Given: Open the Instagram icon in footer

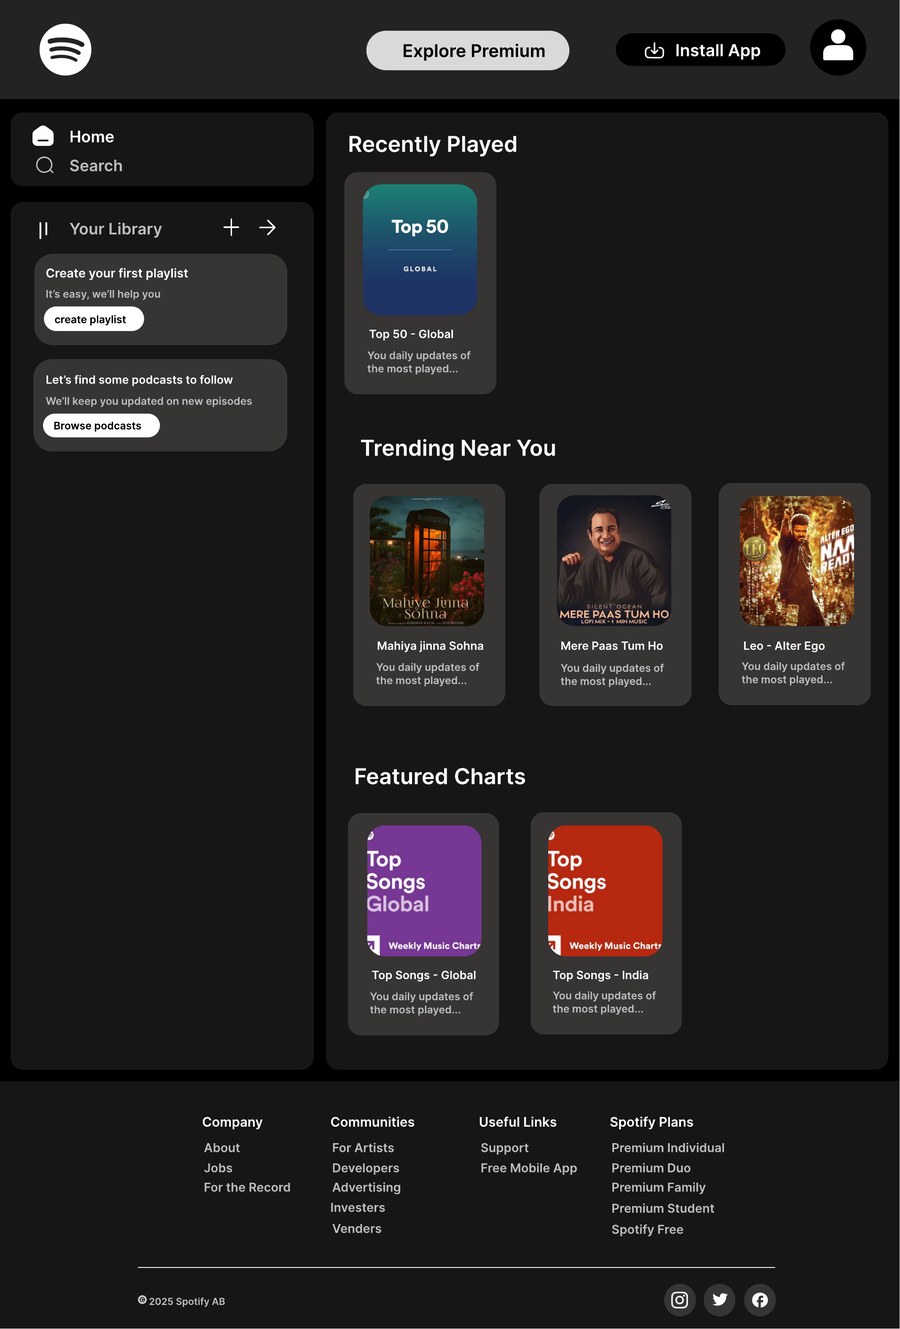Looking at the screenshot, I should click(x=680, y=1300).
